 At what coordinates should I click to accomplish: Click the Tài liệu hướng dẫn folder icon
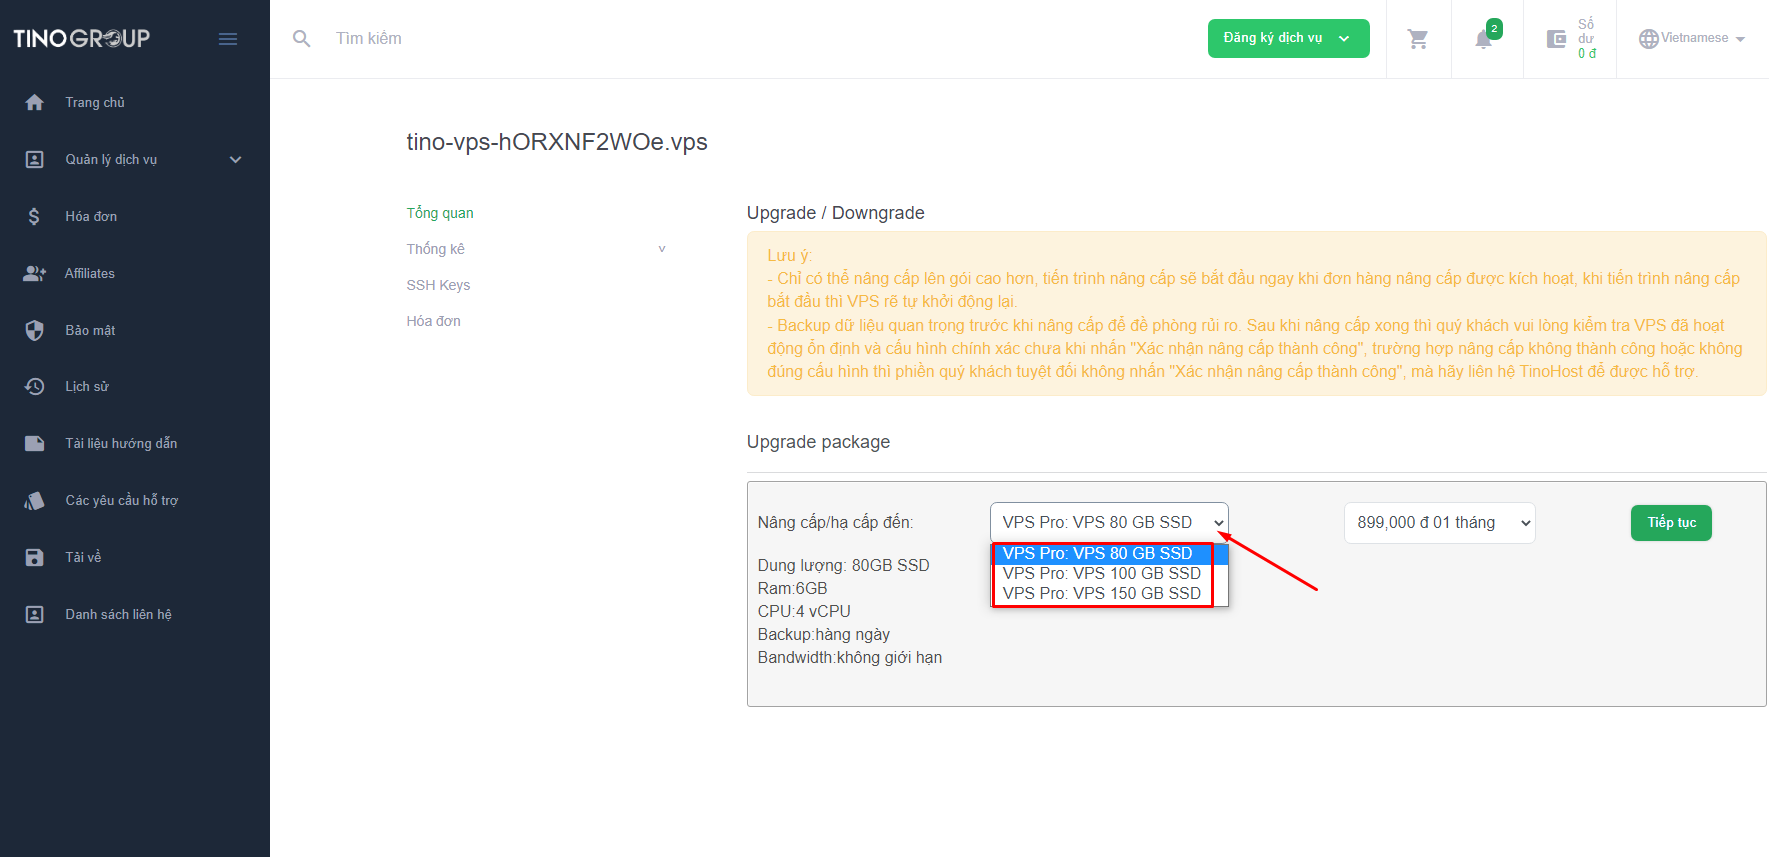point(34,443)
